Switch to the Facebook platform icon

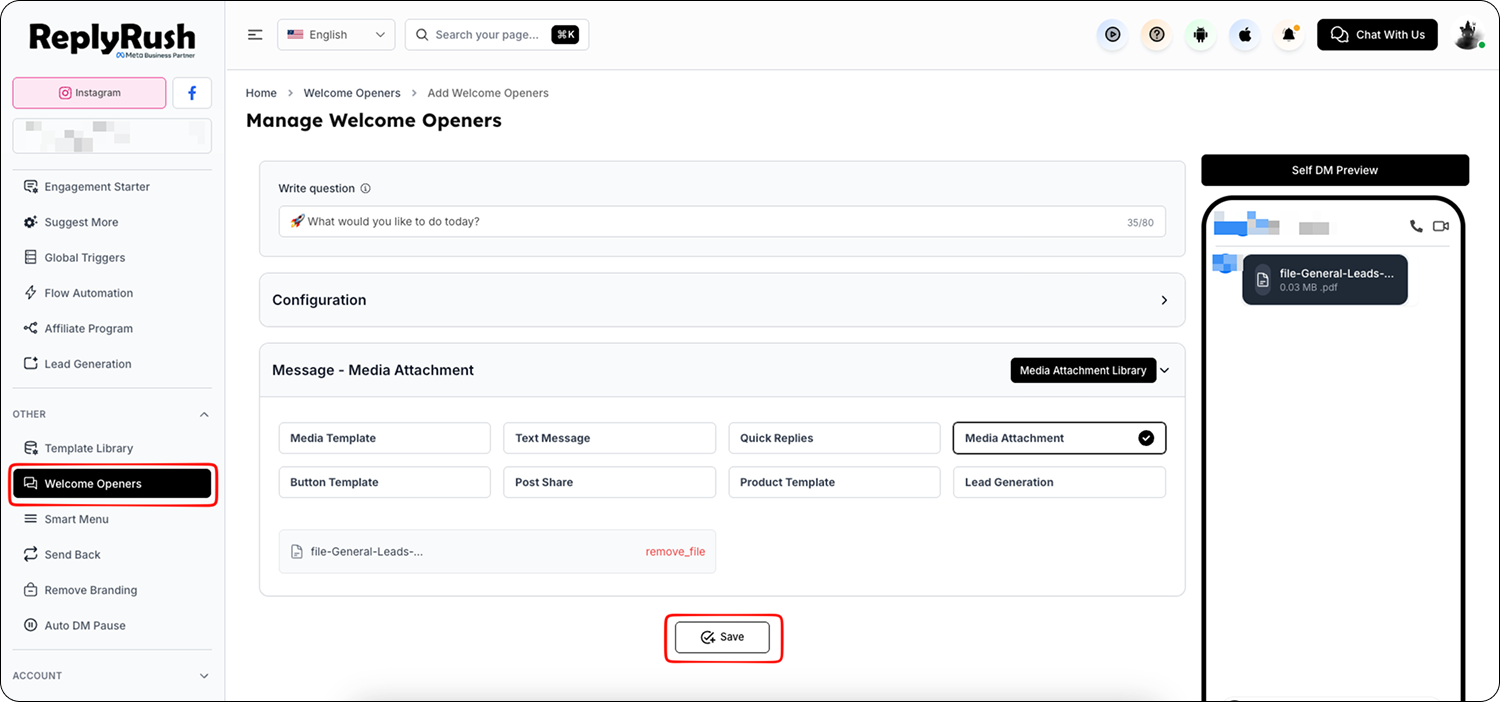point(192,93)
